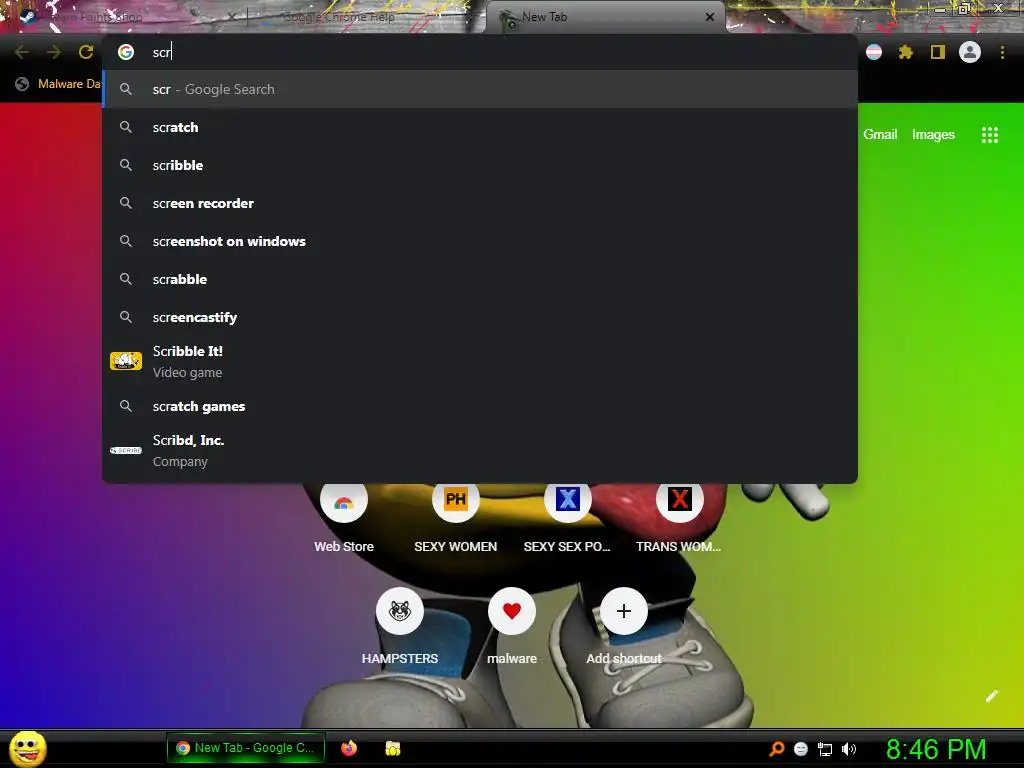The width and height of the screenshot is (1024, 768).
Task: Select 'scr - Google Search' suggestion
Action: [480, 89]
